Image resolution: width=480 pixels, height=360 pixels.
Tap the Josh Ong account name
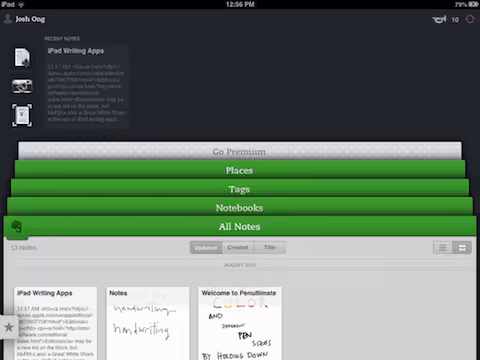tap(30, 19)
